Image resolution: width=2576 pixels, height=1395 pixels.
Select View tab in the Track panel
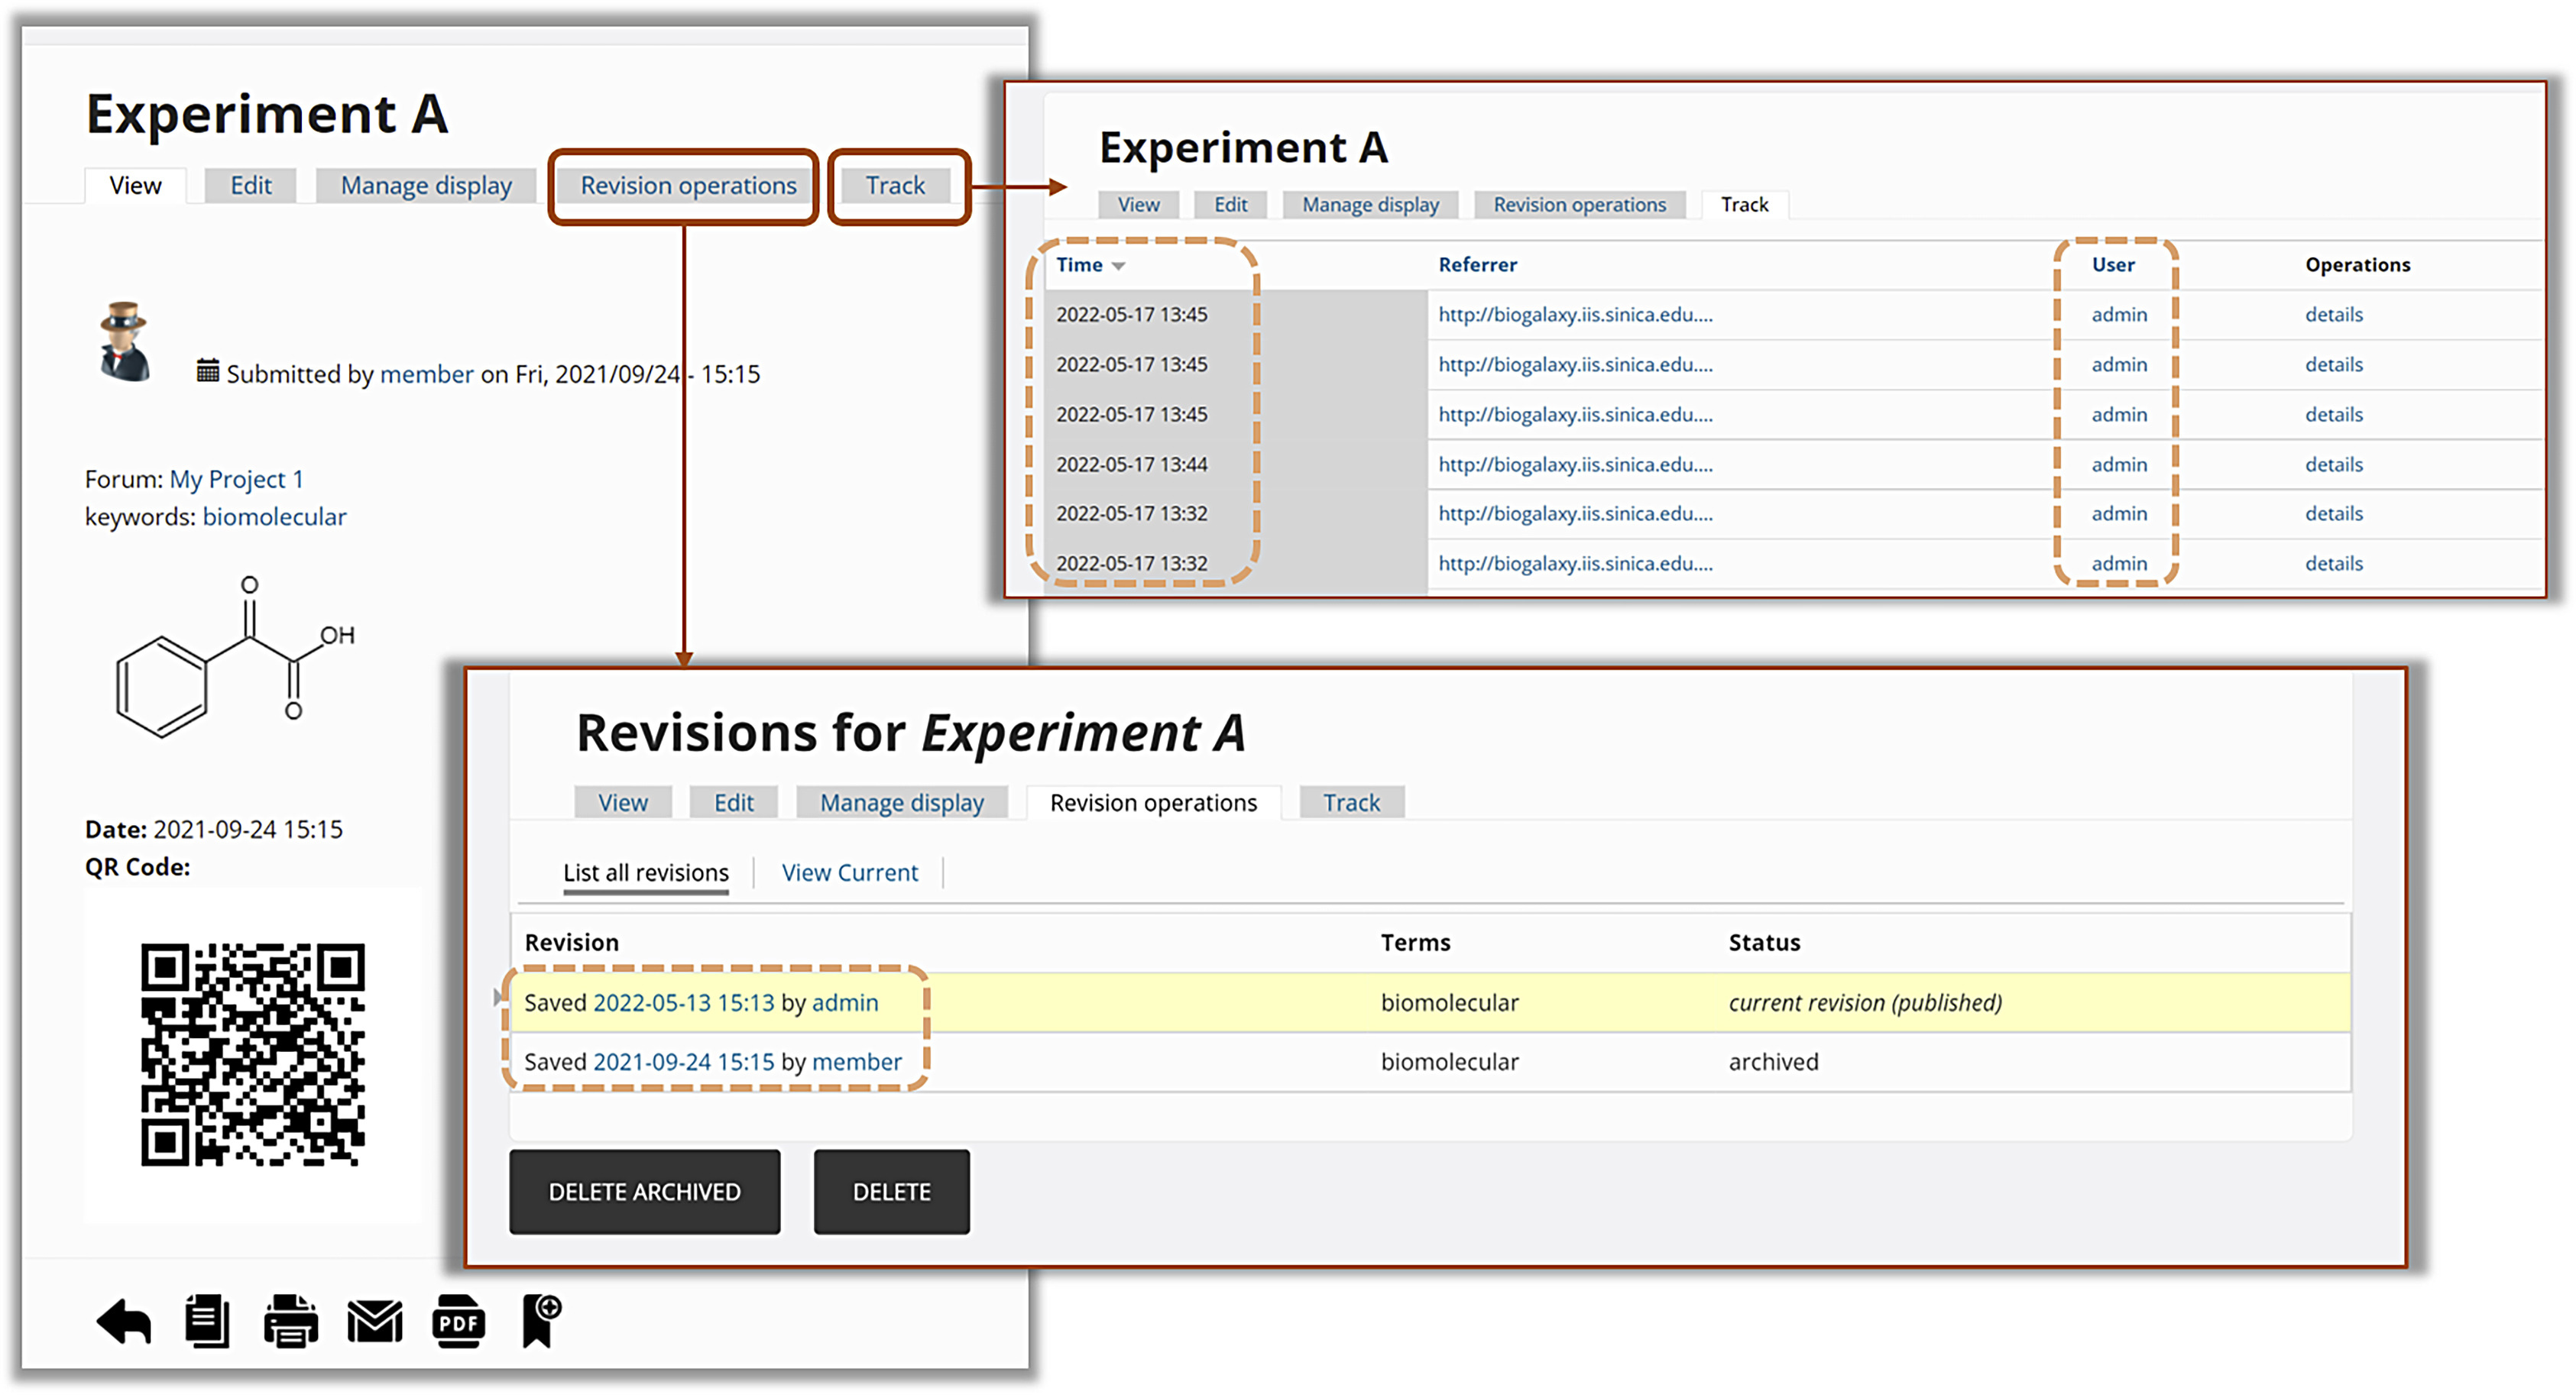pos(1138,205)
